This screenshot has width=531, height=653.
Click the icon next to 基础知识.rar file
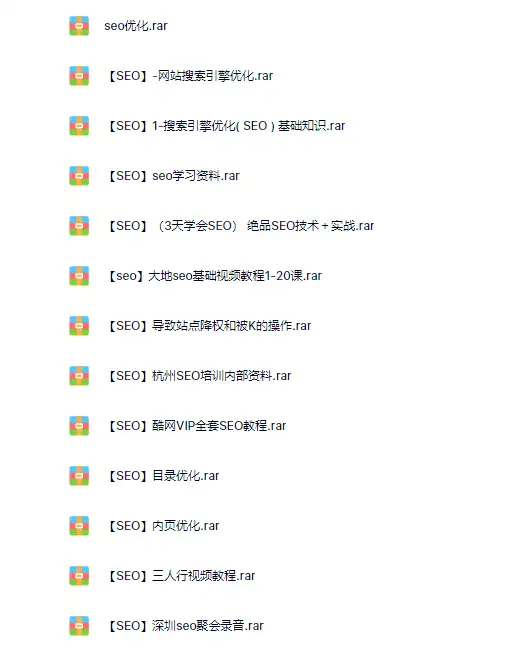79,126
